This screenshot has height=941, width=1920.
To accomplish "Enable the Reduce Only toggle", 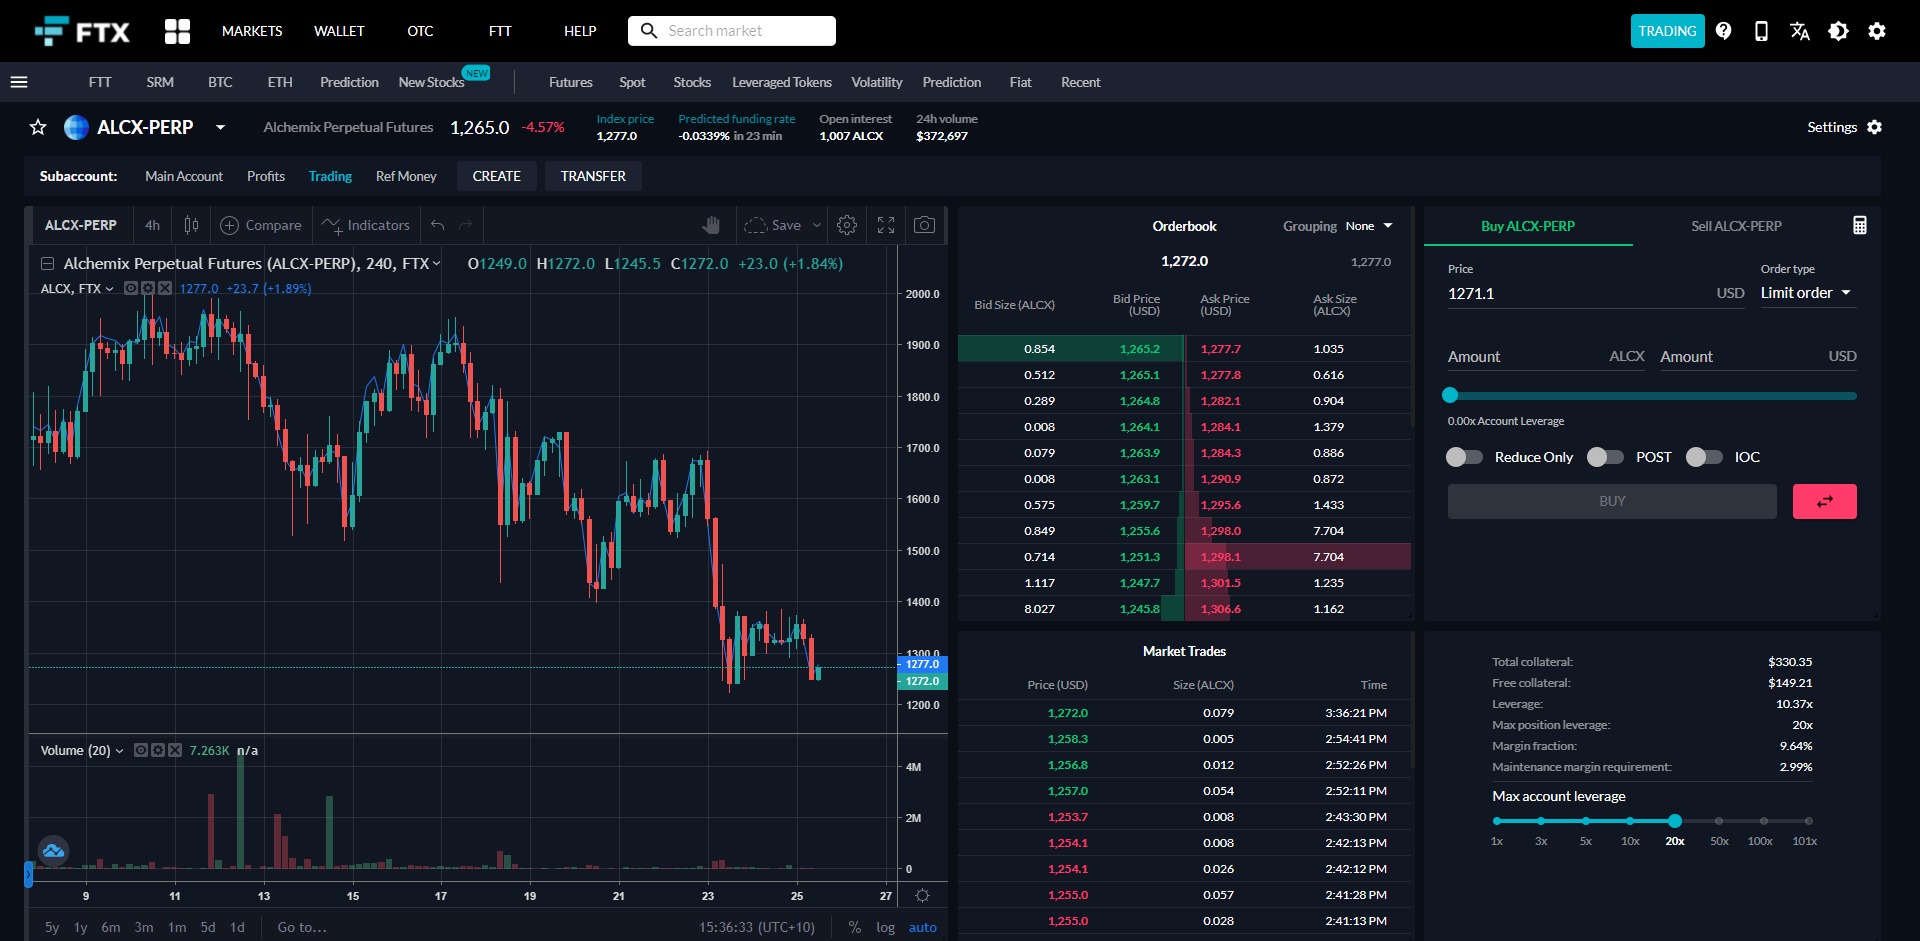I will coord(1464,457).
